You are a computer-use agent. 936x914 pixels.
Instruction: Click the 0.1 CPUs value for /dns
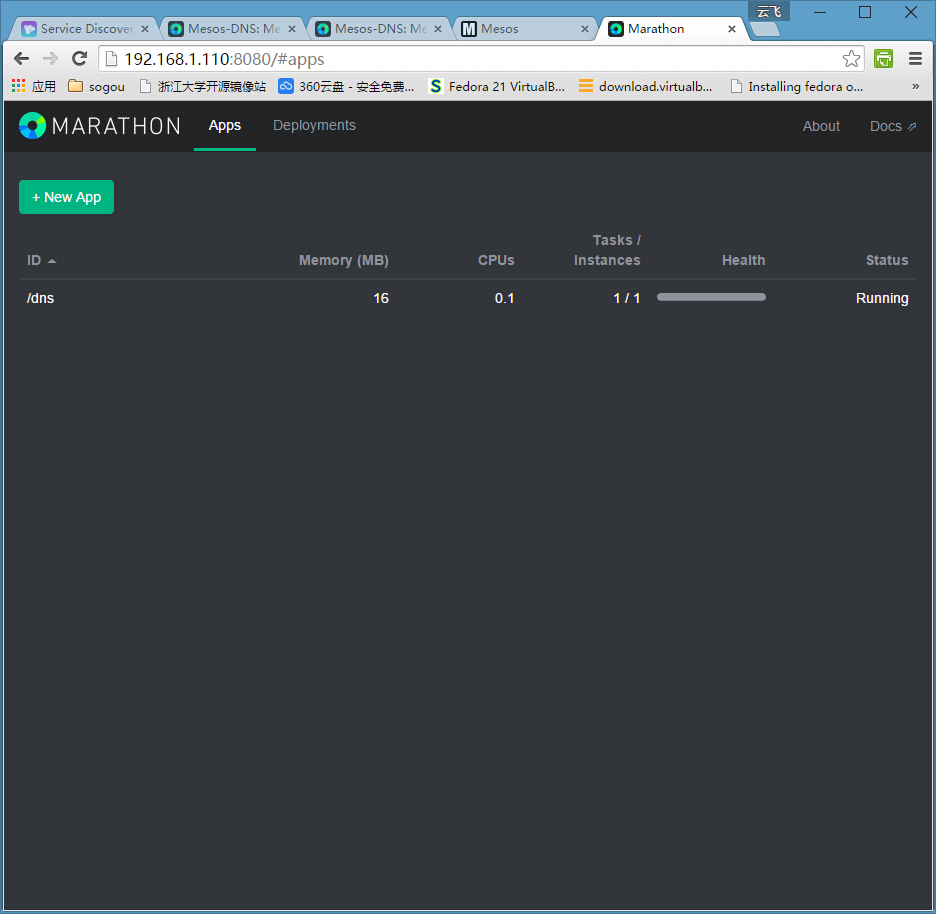point(504,298)
